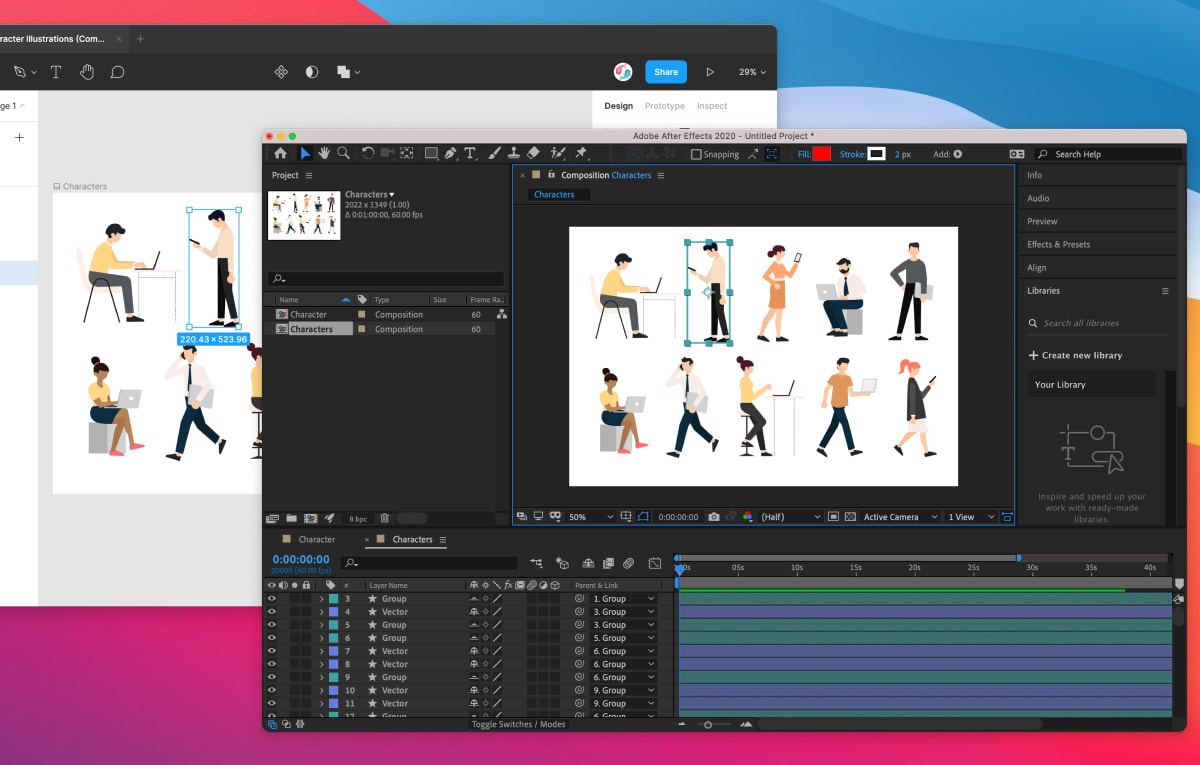Switch to the Prototype tab in Figma

[x=665, y=106]
